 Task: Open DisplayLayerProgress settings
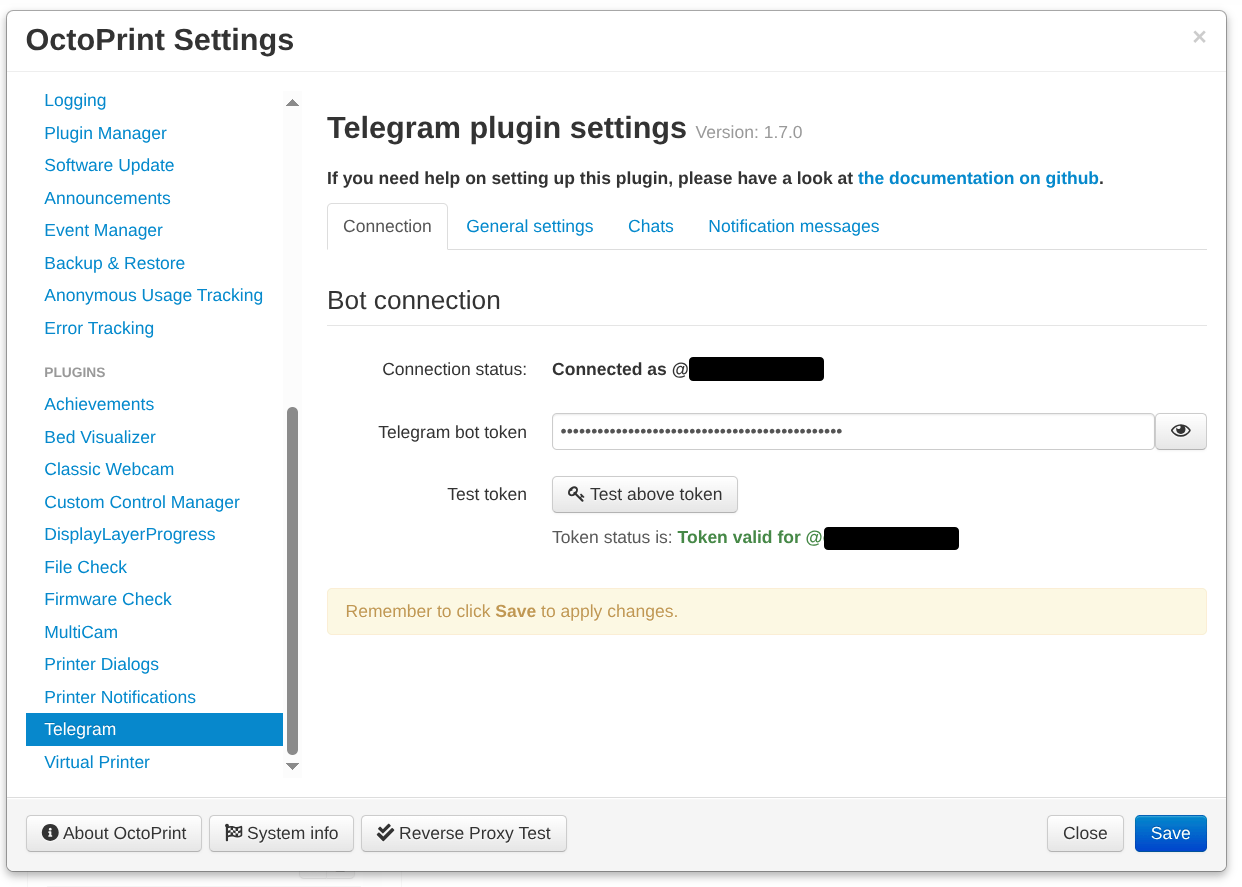pos(130,534)
